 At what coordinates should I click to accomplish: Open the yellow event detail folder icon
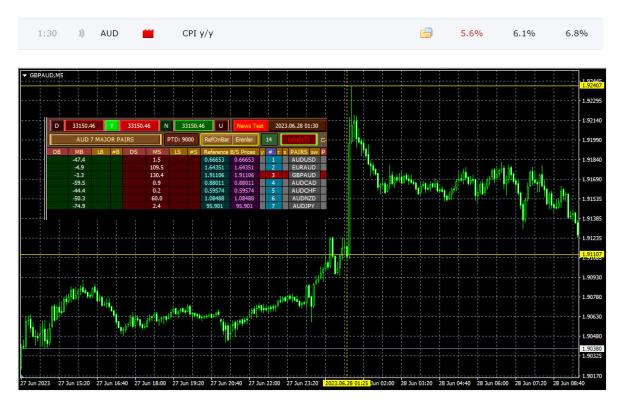coord(426,33)
